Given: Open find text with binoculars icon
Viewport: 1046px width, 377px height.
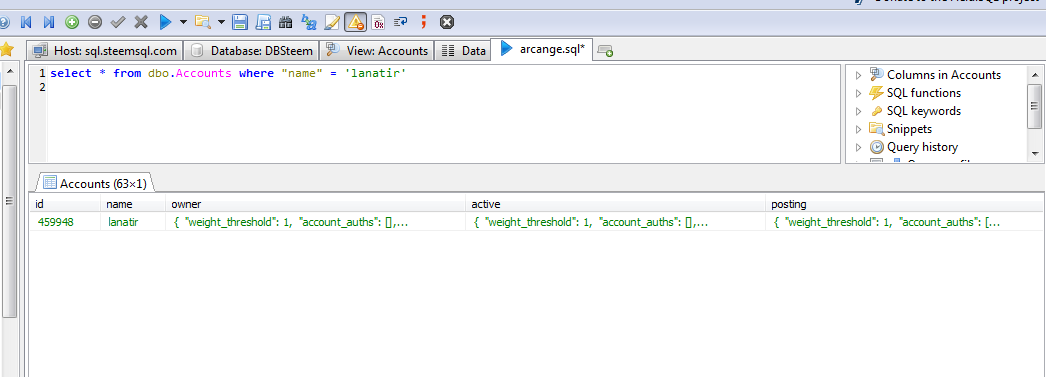Looking at the screenshot, I should (x=286, y=22).
